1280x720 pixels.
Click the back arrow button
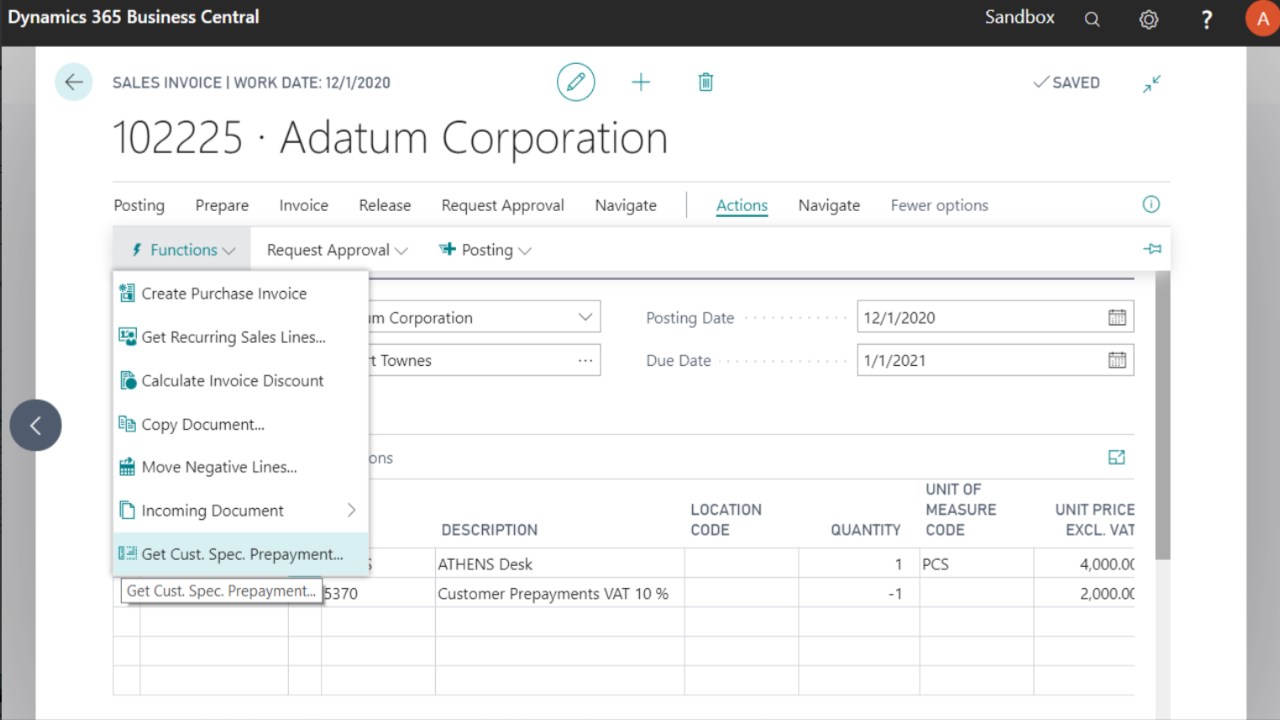[74, 82]
